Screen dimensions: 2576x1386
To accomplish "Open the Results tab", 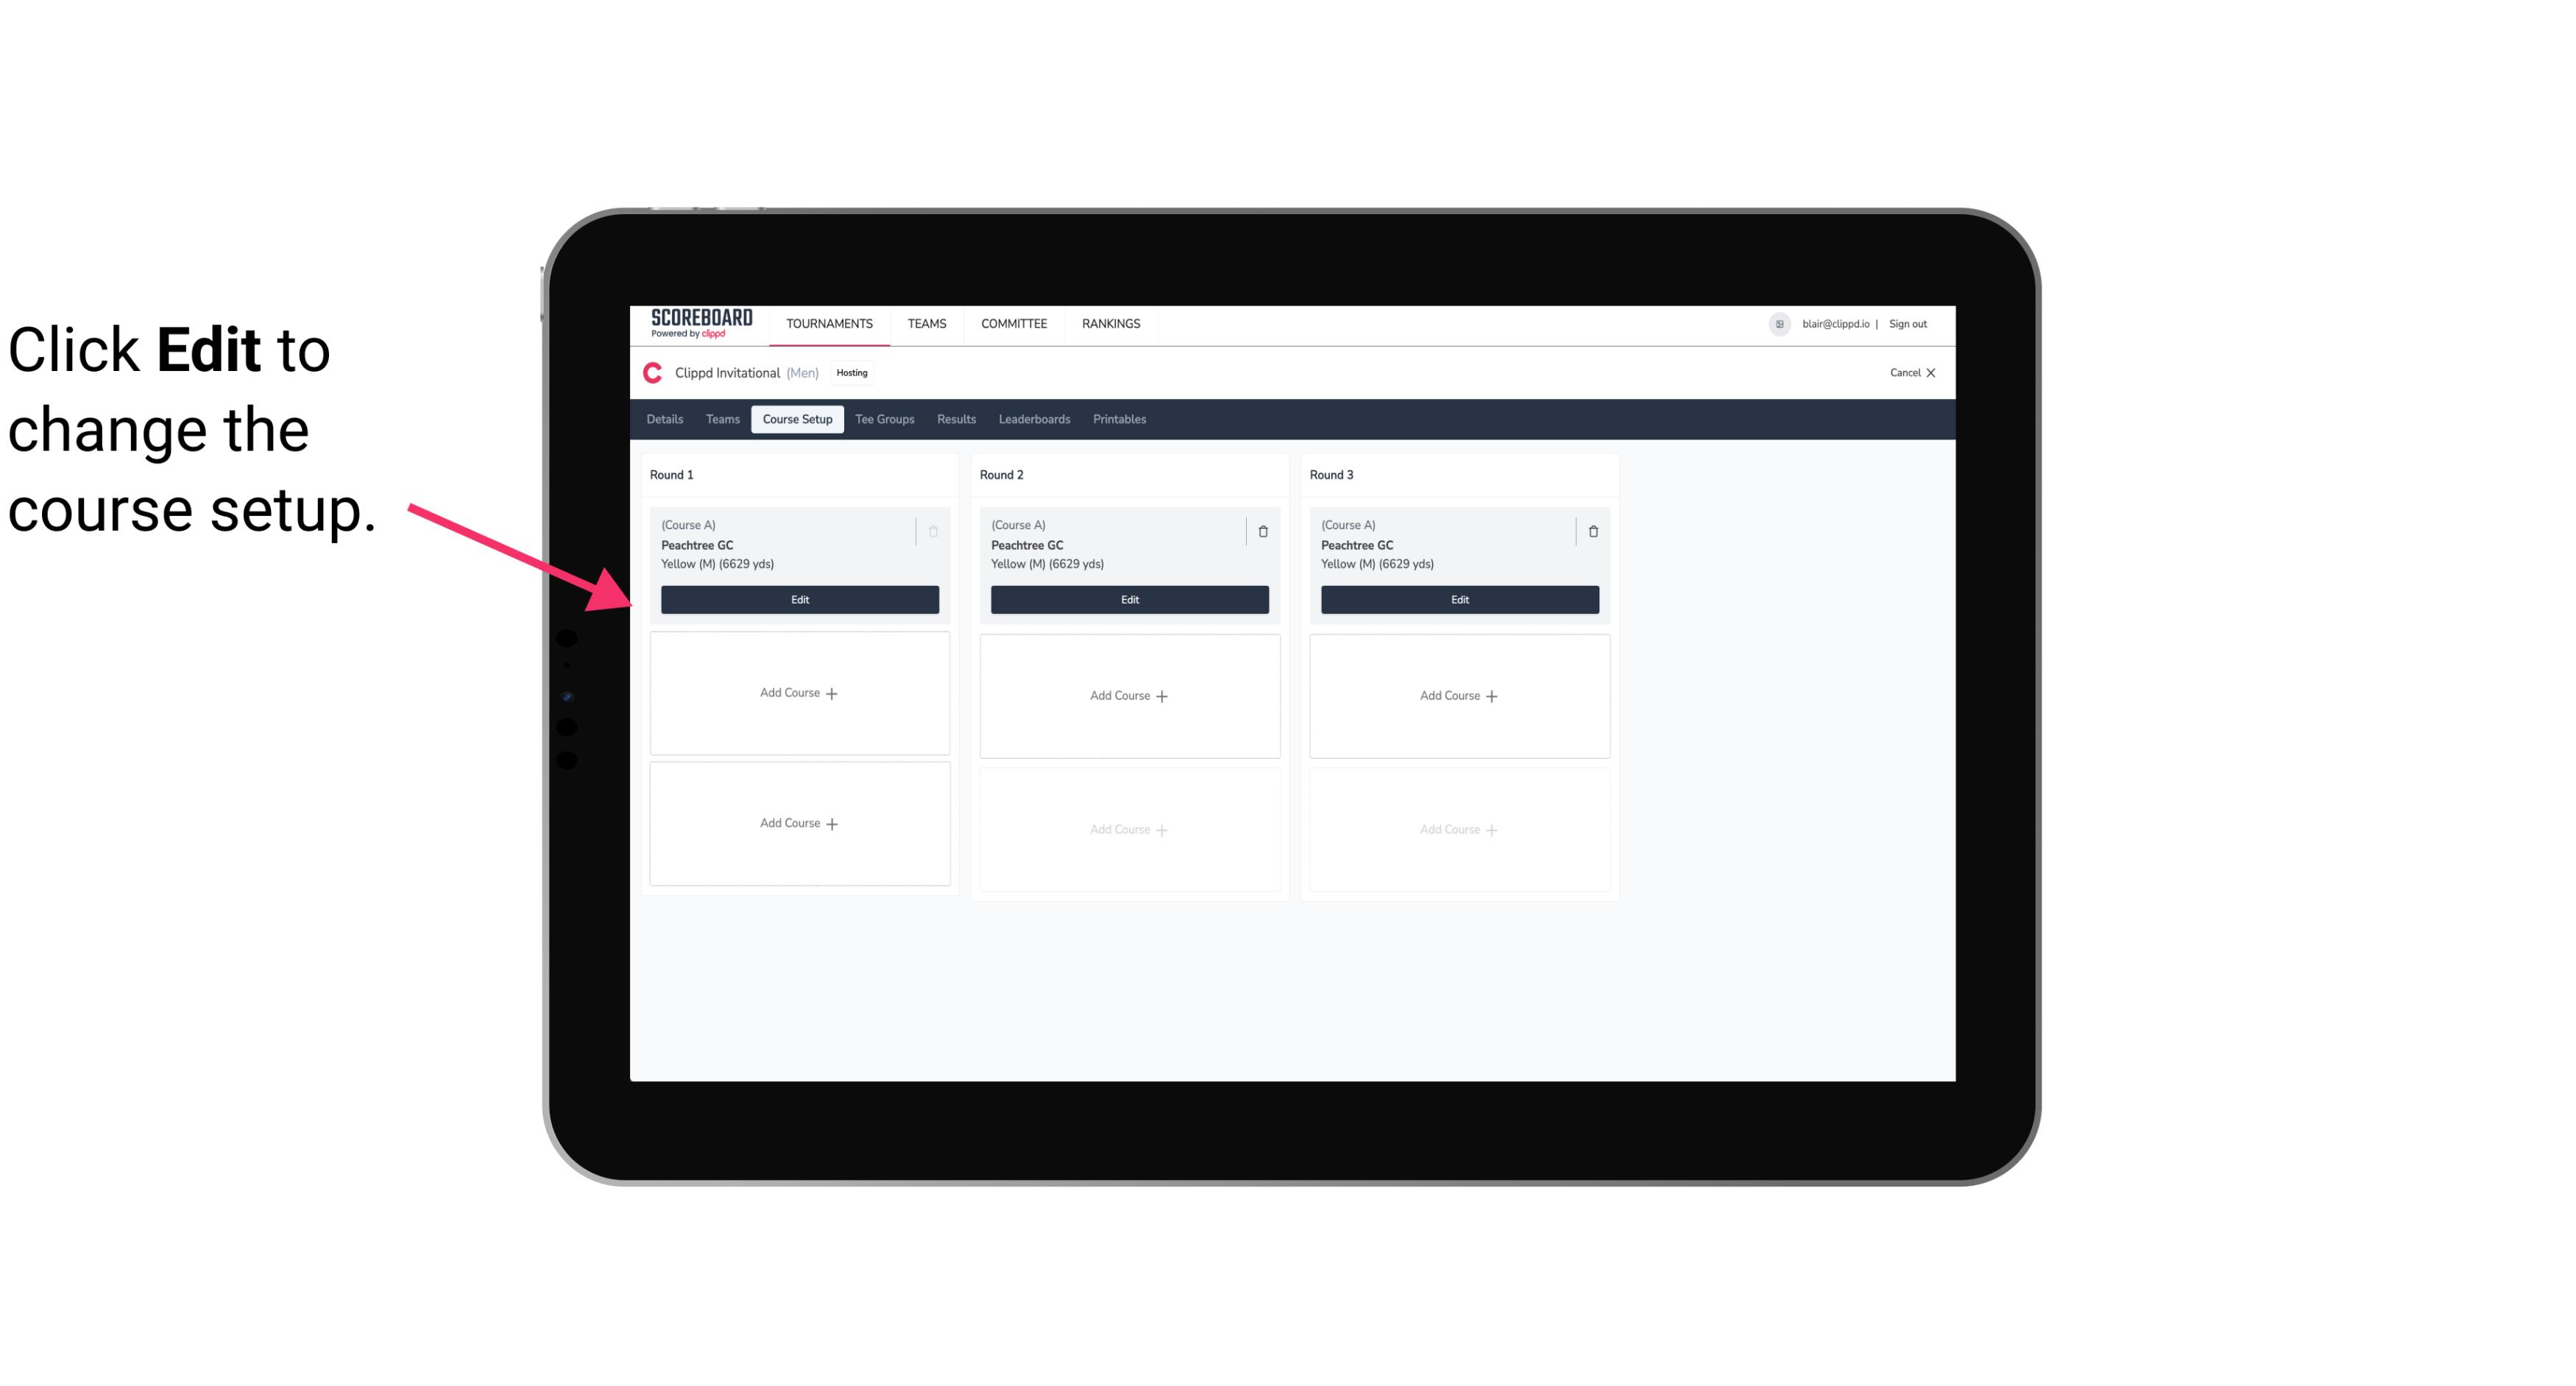I will 957,418.
